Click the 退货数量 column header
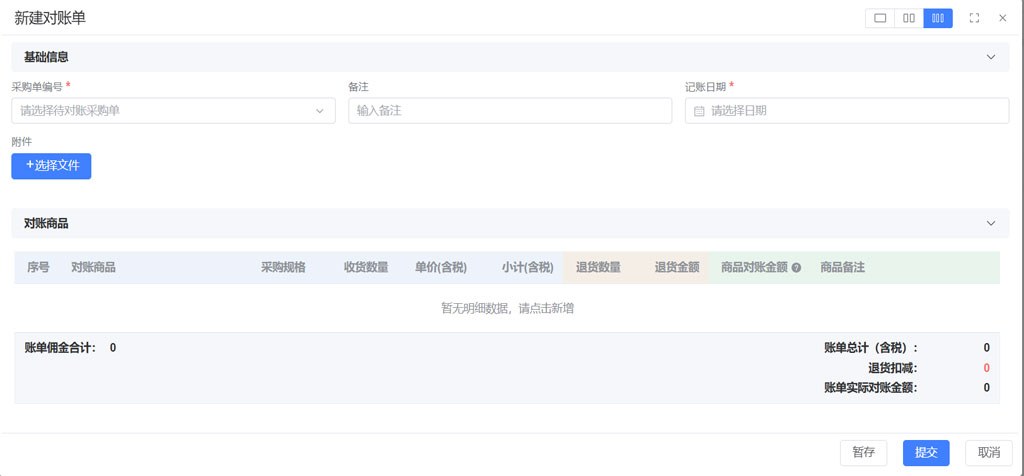This screenshot has height=476, width=1024. pyautogui.click(x=598, y=267)
